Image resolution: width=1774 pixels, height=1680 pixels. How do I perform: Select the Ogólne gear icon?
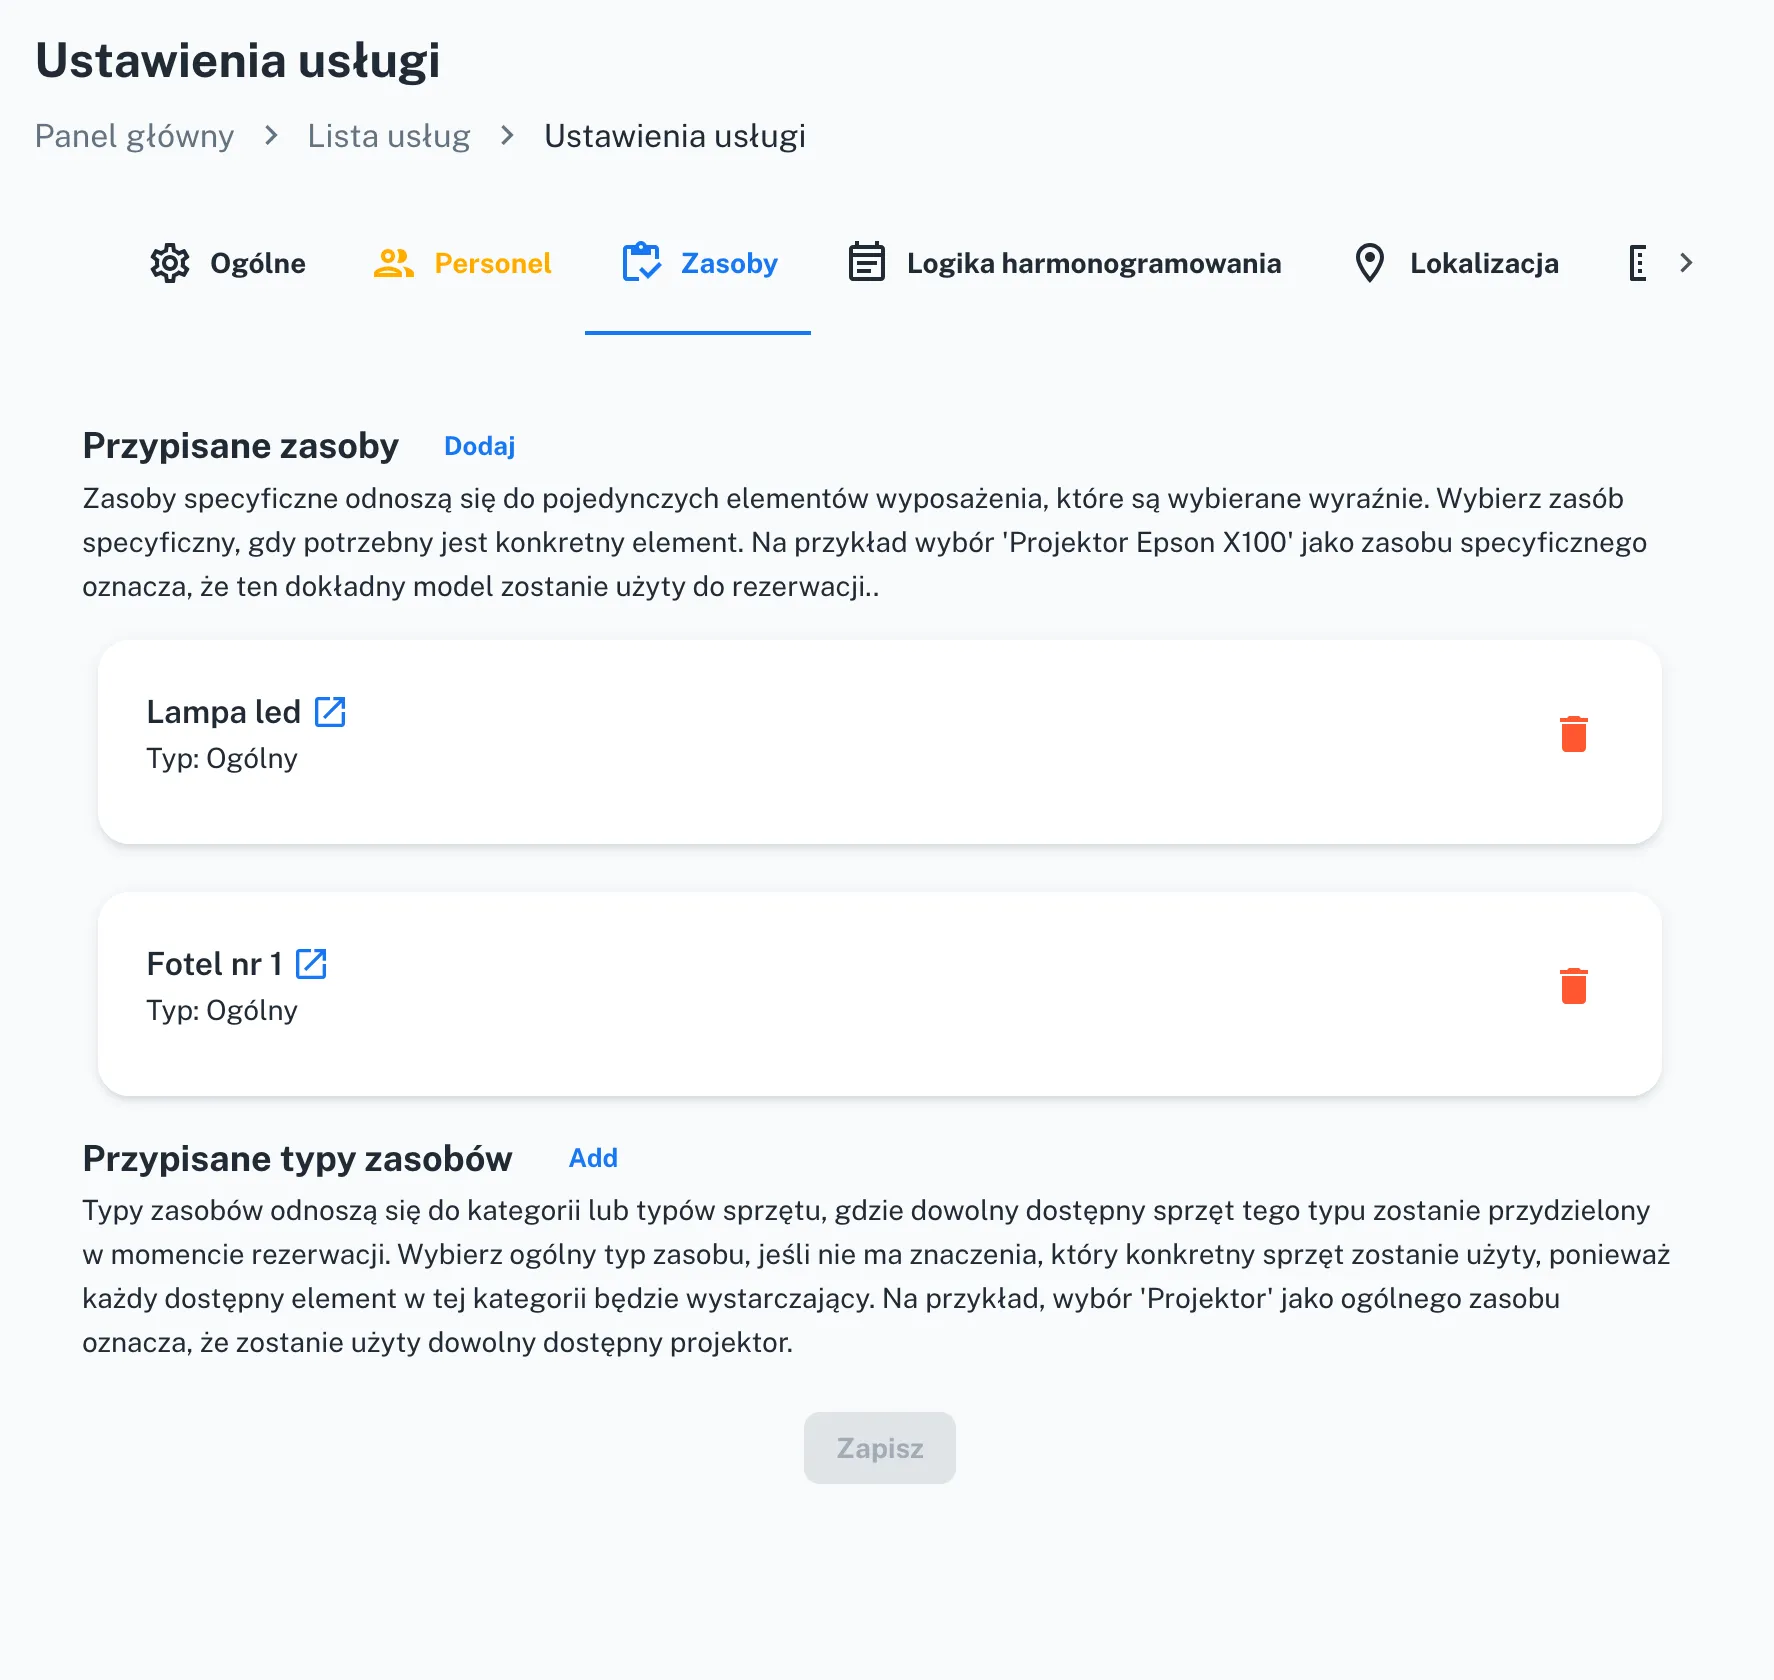[170, 263]
